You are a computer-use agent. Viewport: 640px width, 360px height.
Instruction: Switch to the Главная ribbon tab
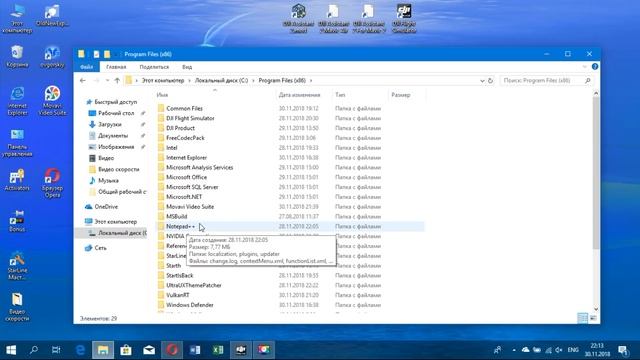coord(116,67)
